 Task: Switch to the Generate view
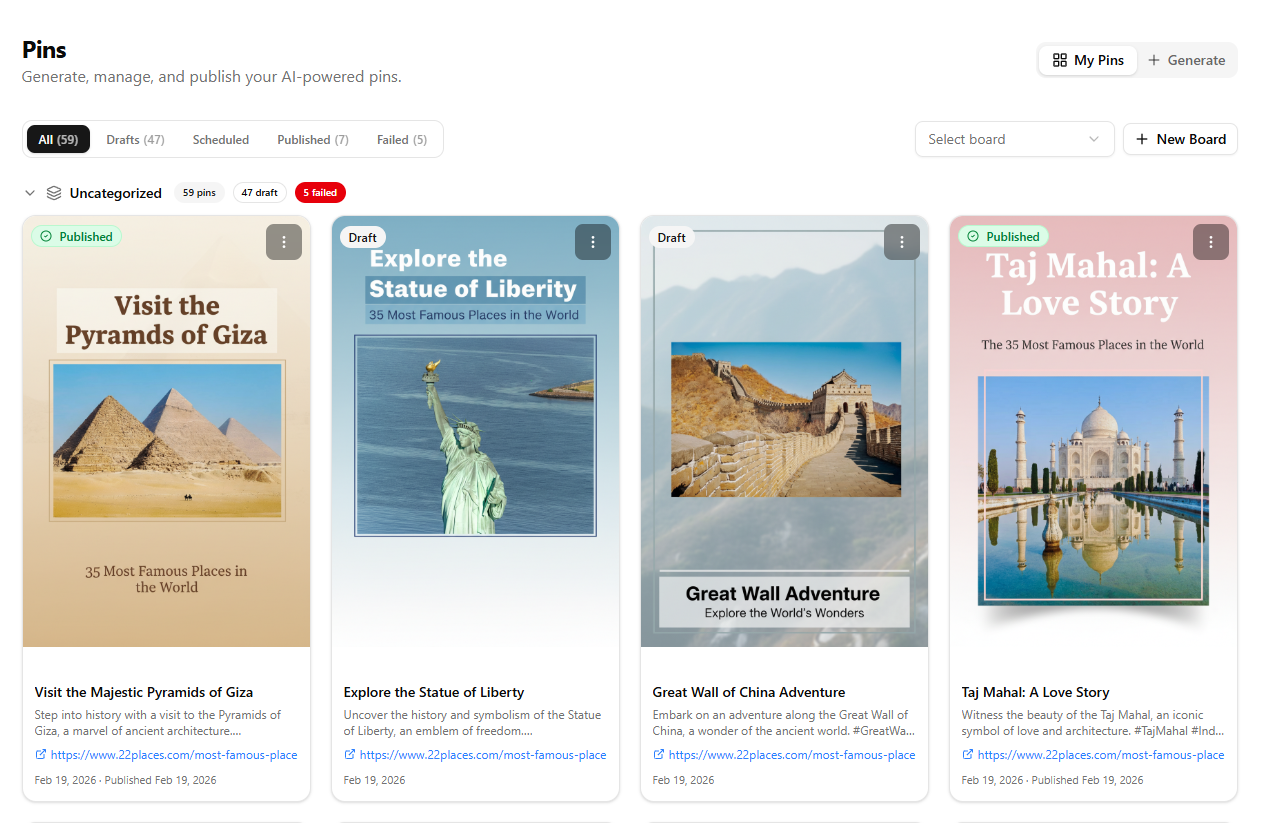tap(1186, 60)
